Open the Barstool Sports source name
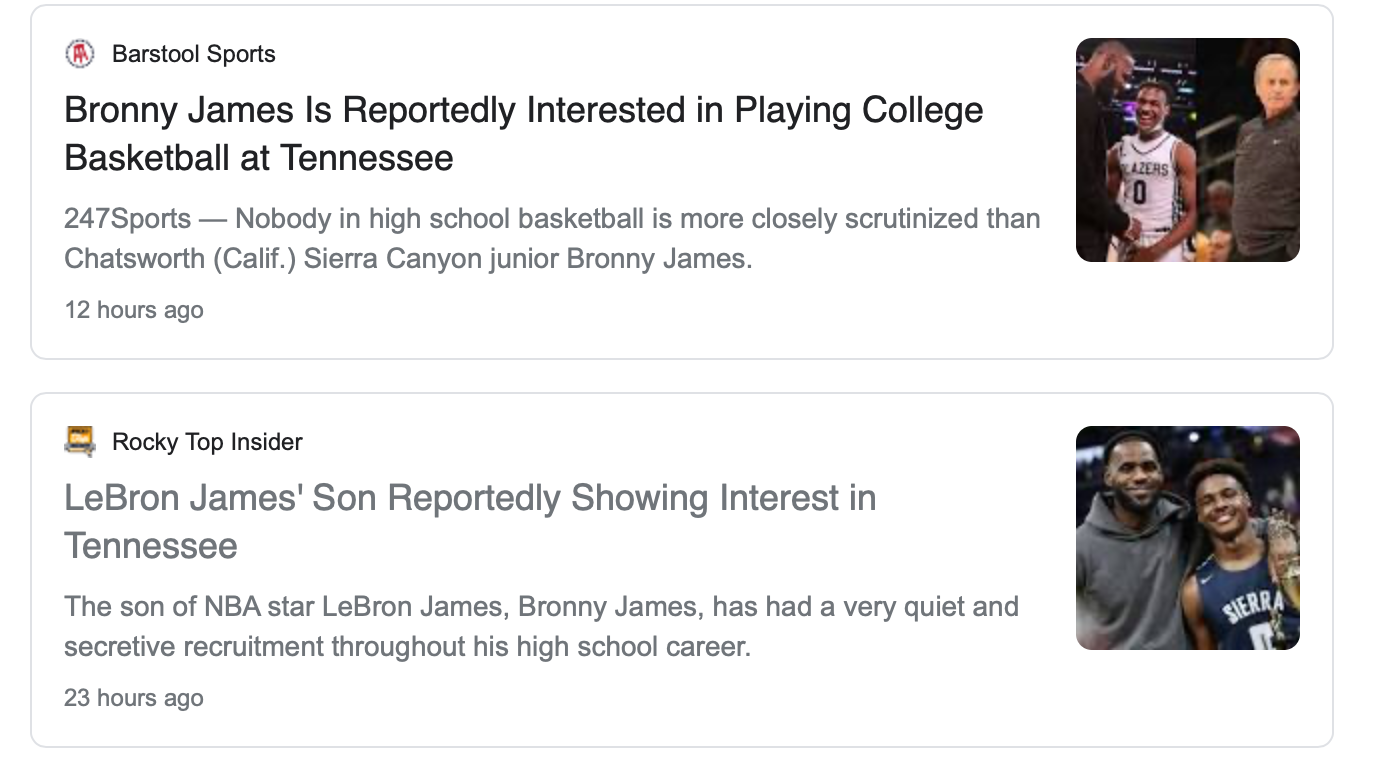1382x772 pixels. 193,54
